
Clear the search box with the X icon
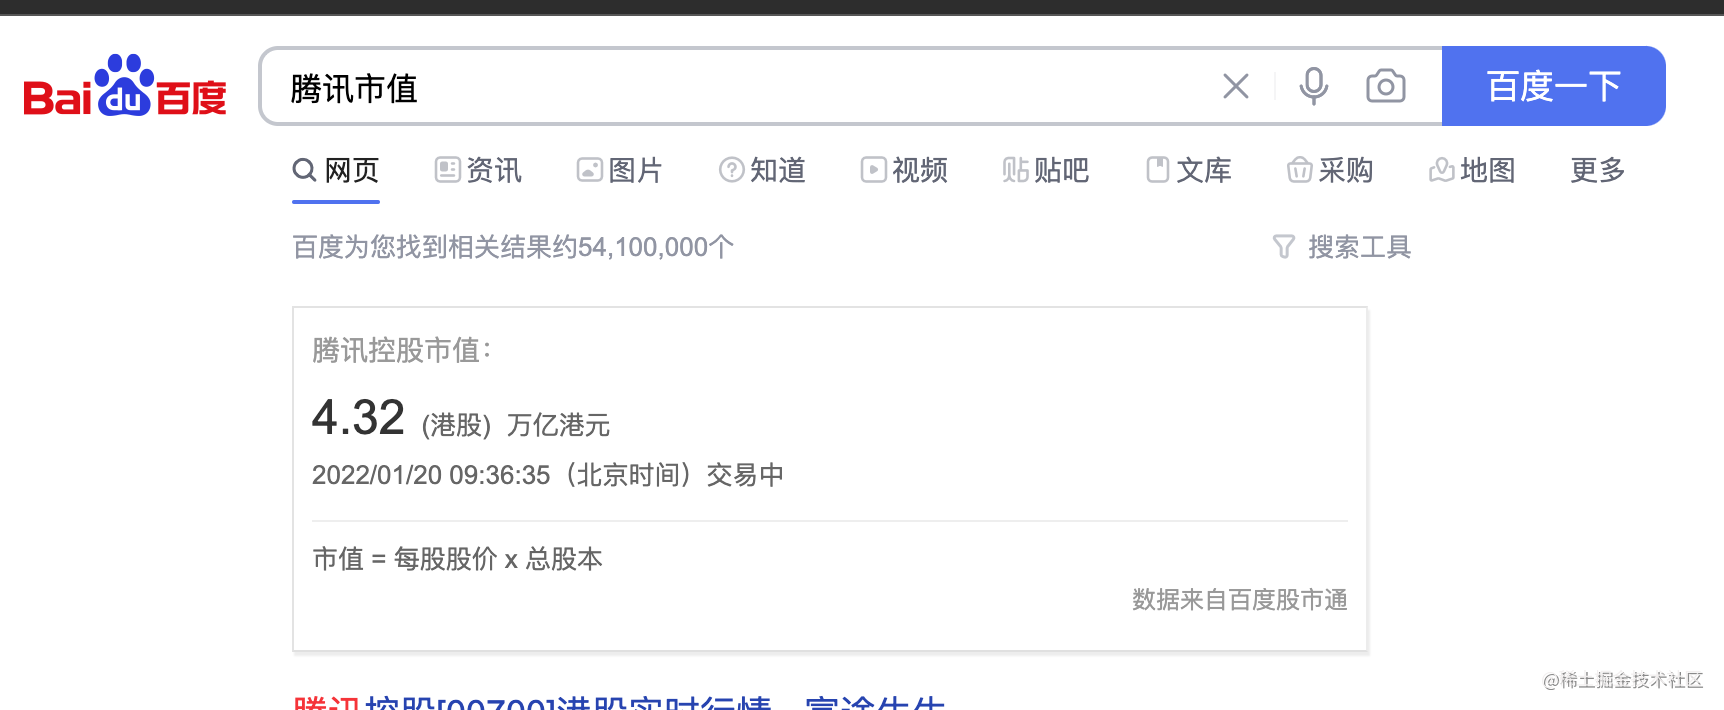point(1236,86)
